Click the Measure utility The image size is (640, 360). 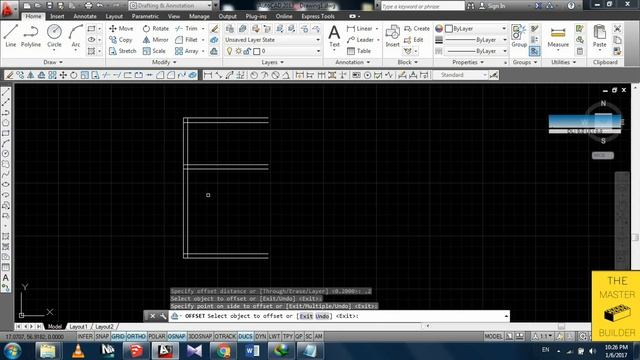pyautogui.click(x=558, y=37)
